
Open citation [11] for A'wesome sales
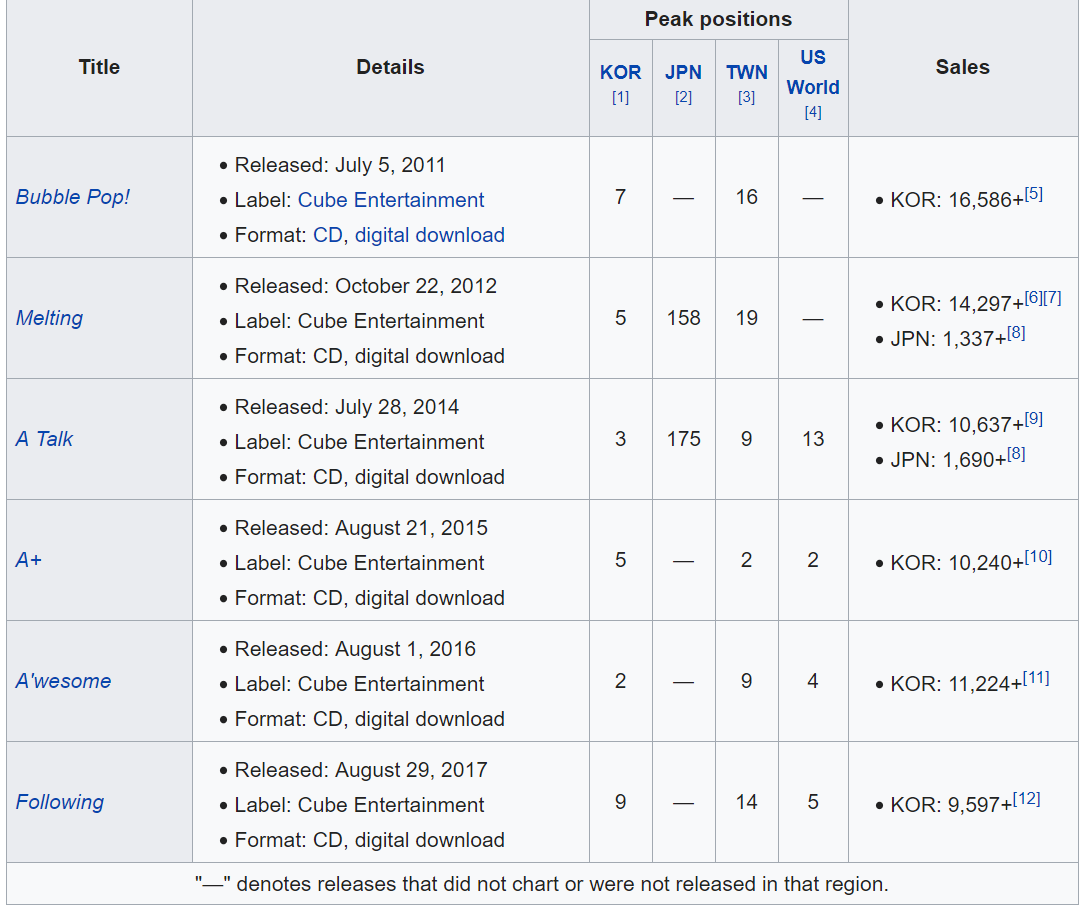[x=1036, y=677]
